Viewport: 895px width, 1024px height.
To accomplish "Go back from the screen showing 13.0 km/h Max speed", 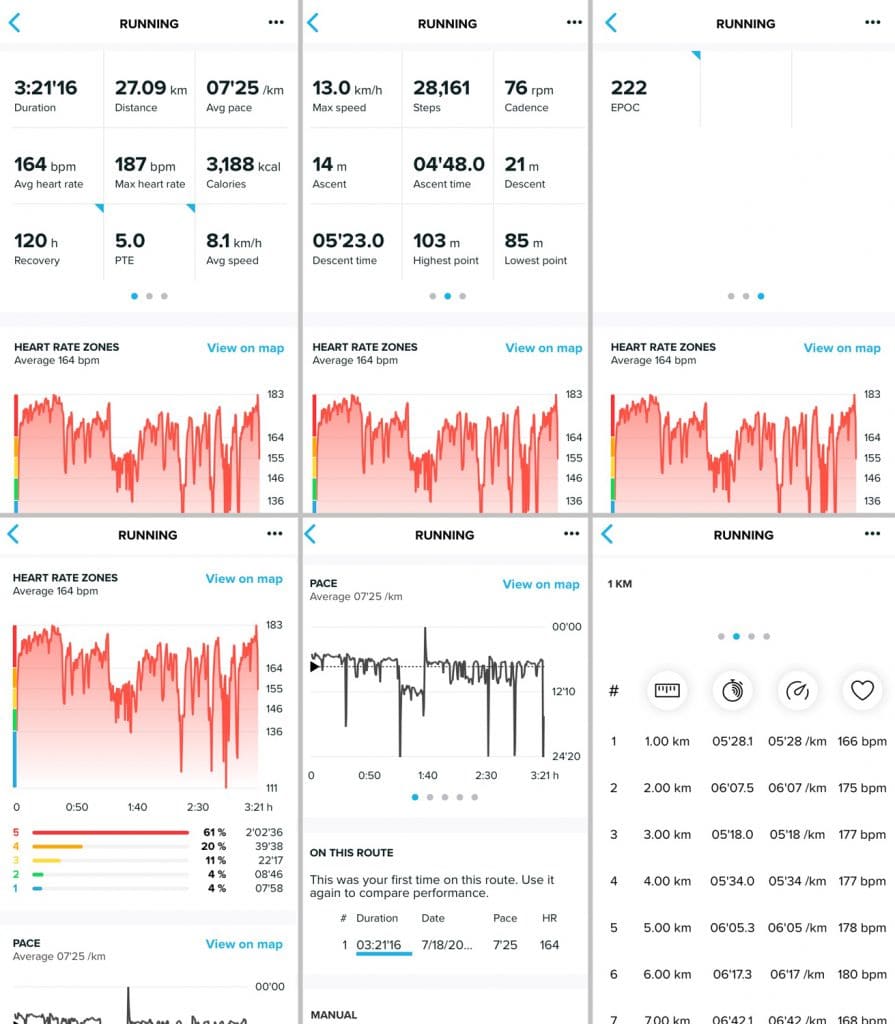I will pos(313,23).
